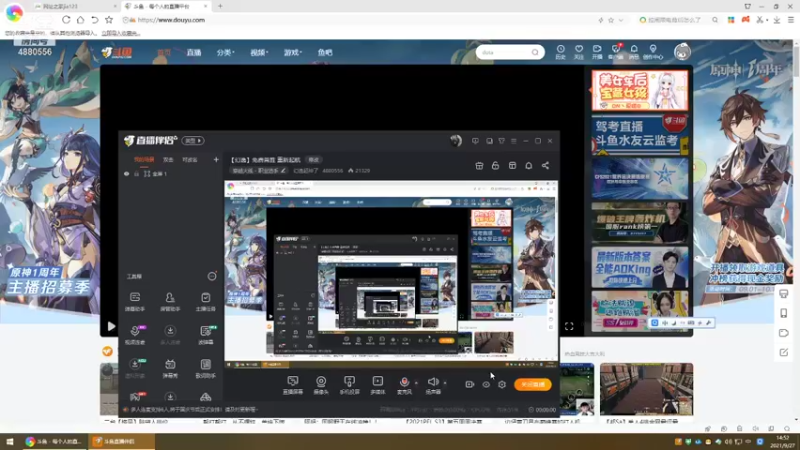800x450 pixels.
Task: Click the search magnifier in Douyu search box
Action: click(x=535, y=52)
